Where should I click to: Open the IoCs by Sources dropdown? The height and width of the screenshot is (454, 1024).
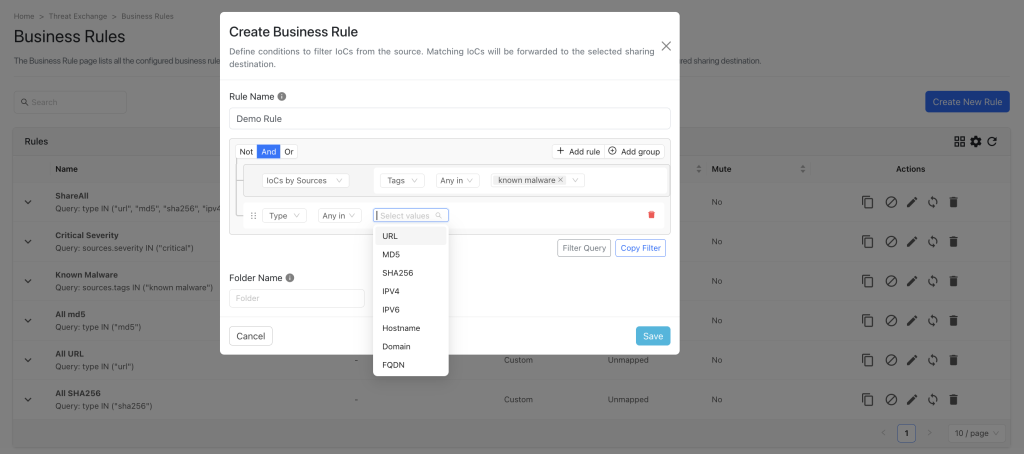point(306,180)
